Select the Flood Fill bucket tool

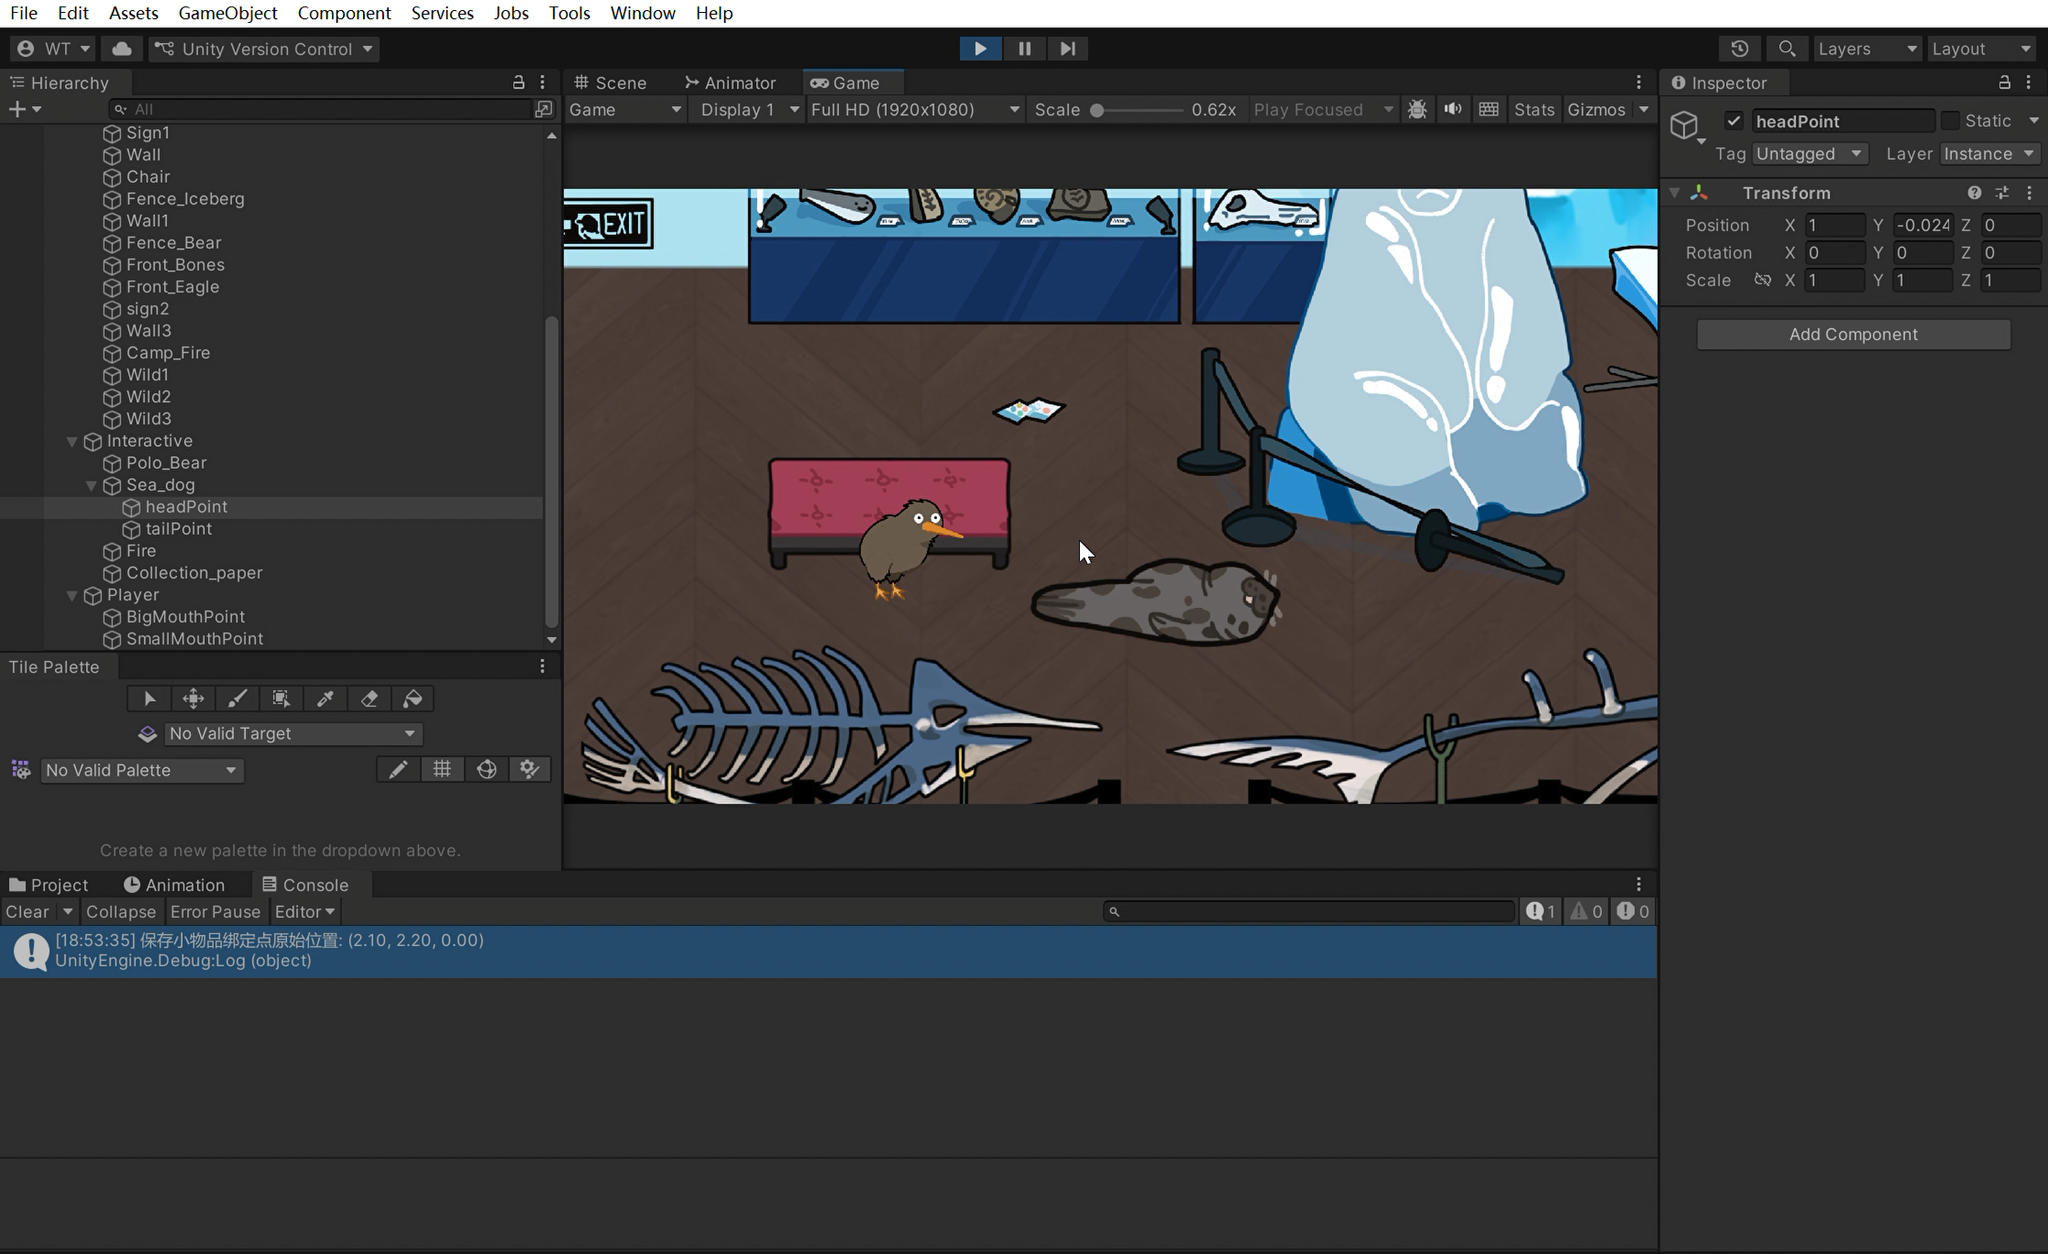(x=413, y=699)
